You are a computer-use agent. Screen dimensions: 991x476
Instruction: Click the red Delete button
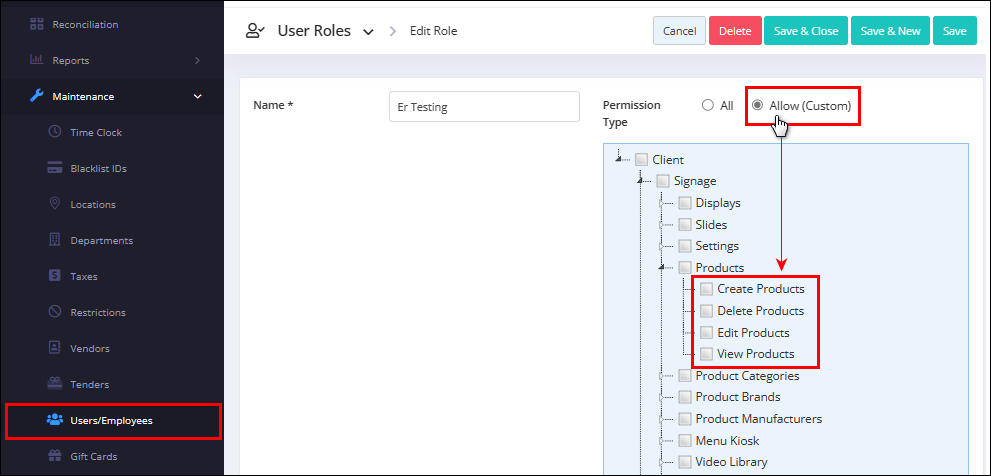[x=735, y=31]
